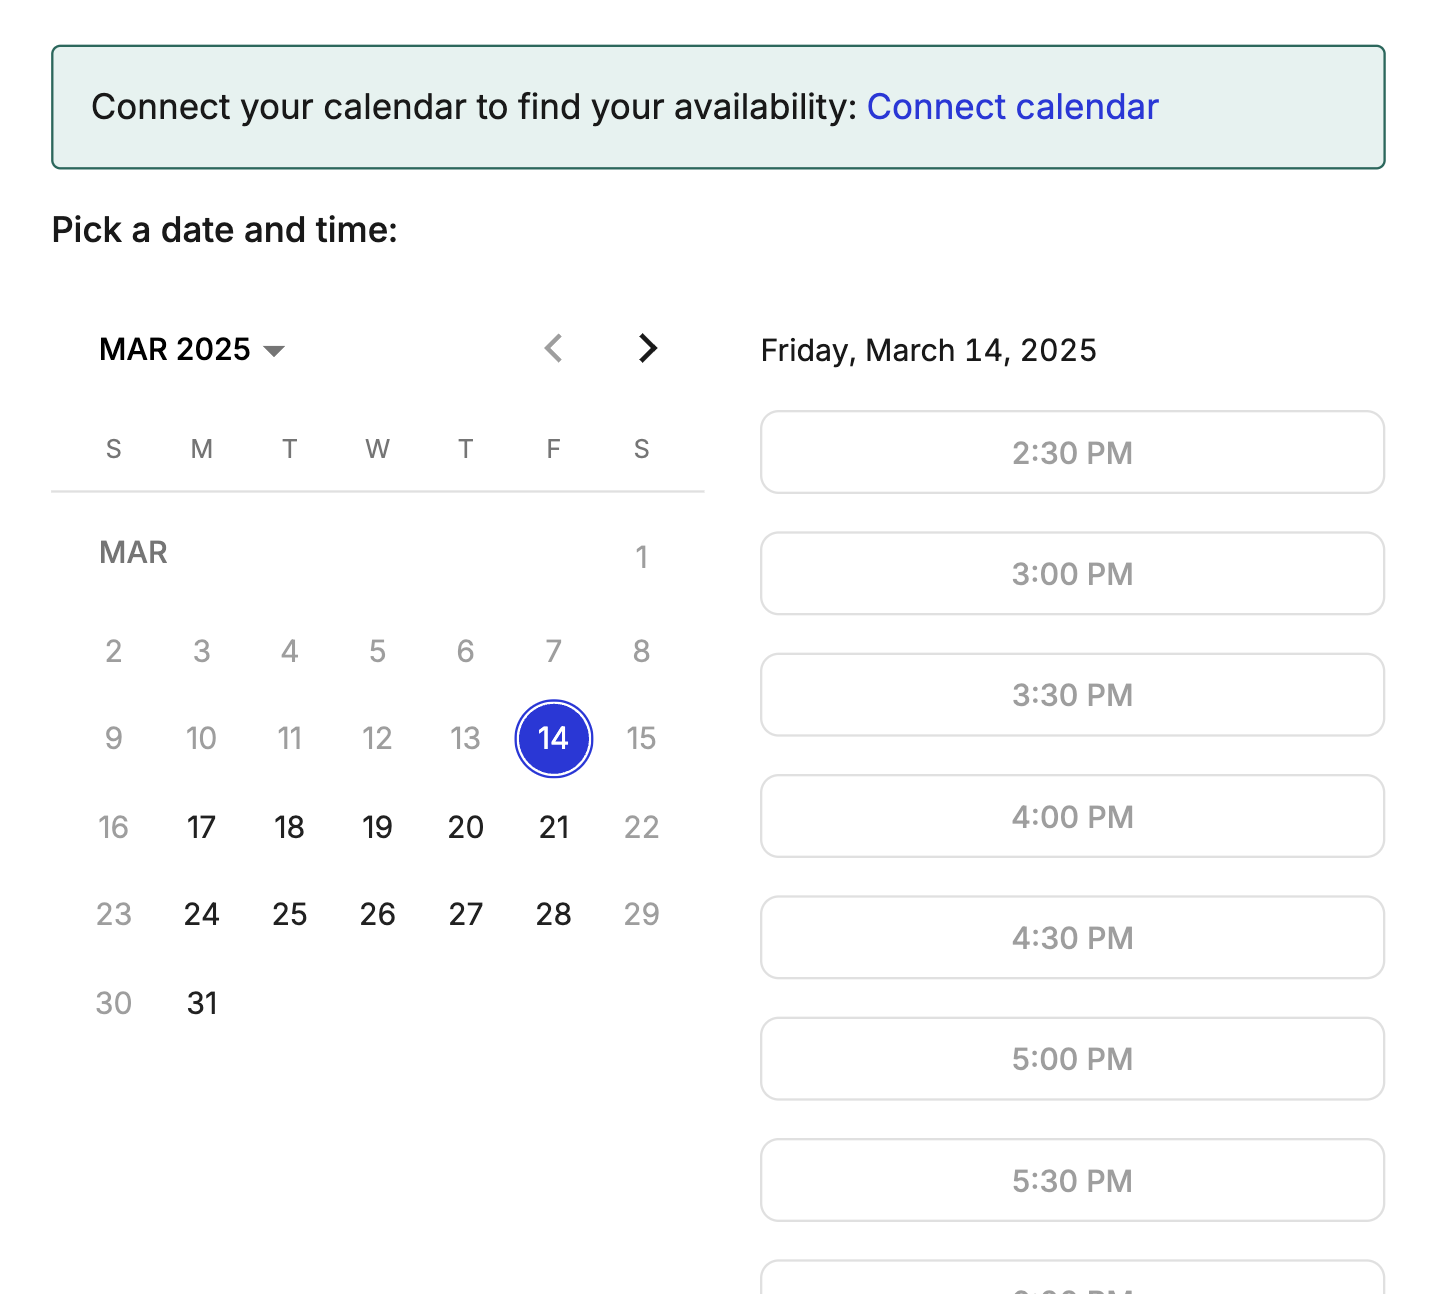Image resolution: width=1430 pixels, height=1294 pixels.
Task: Choose the 3:00 PM time slot
Action: (1072, 573)
